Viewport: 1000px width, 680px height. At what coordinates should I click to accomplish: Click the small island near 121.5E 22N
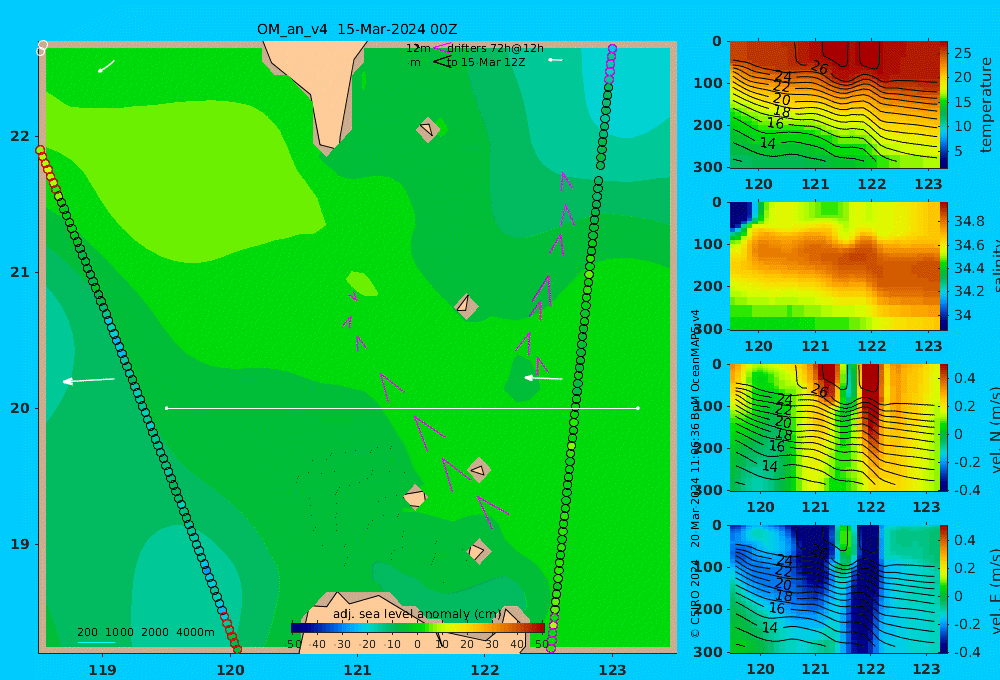[x=428, y=129]
